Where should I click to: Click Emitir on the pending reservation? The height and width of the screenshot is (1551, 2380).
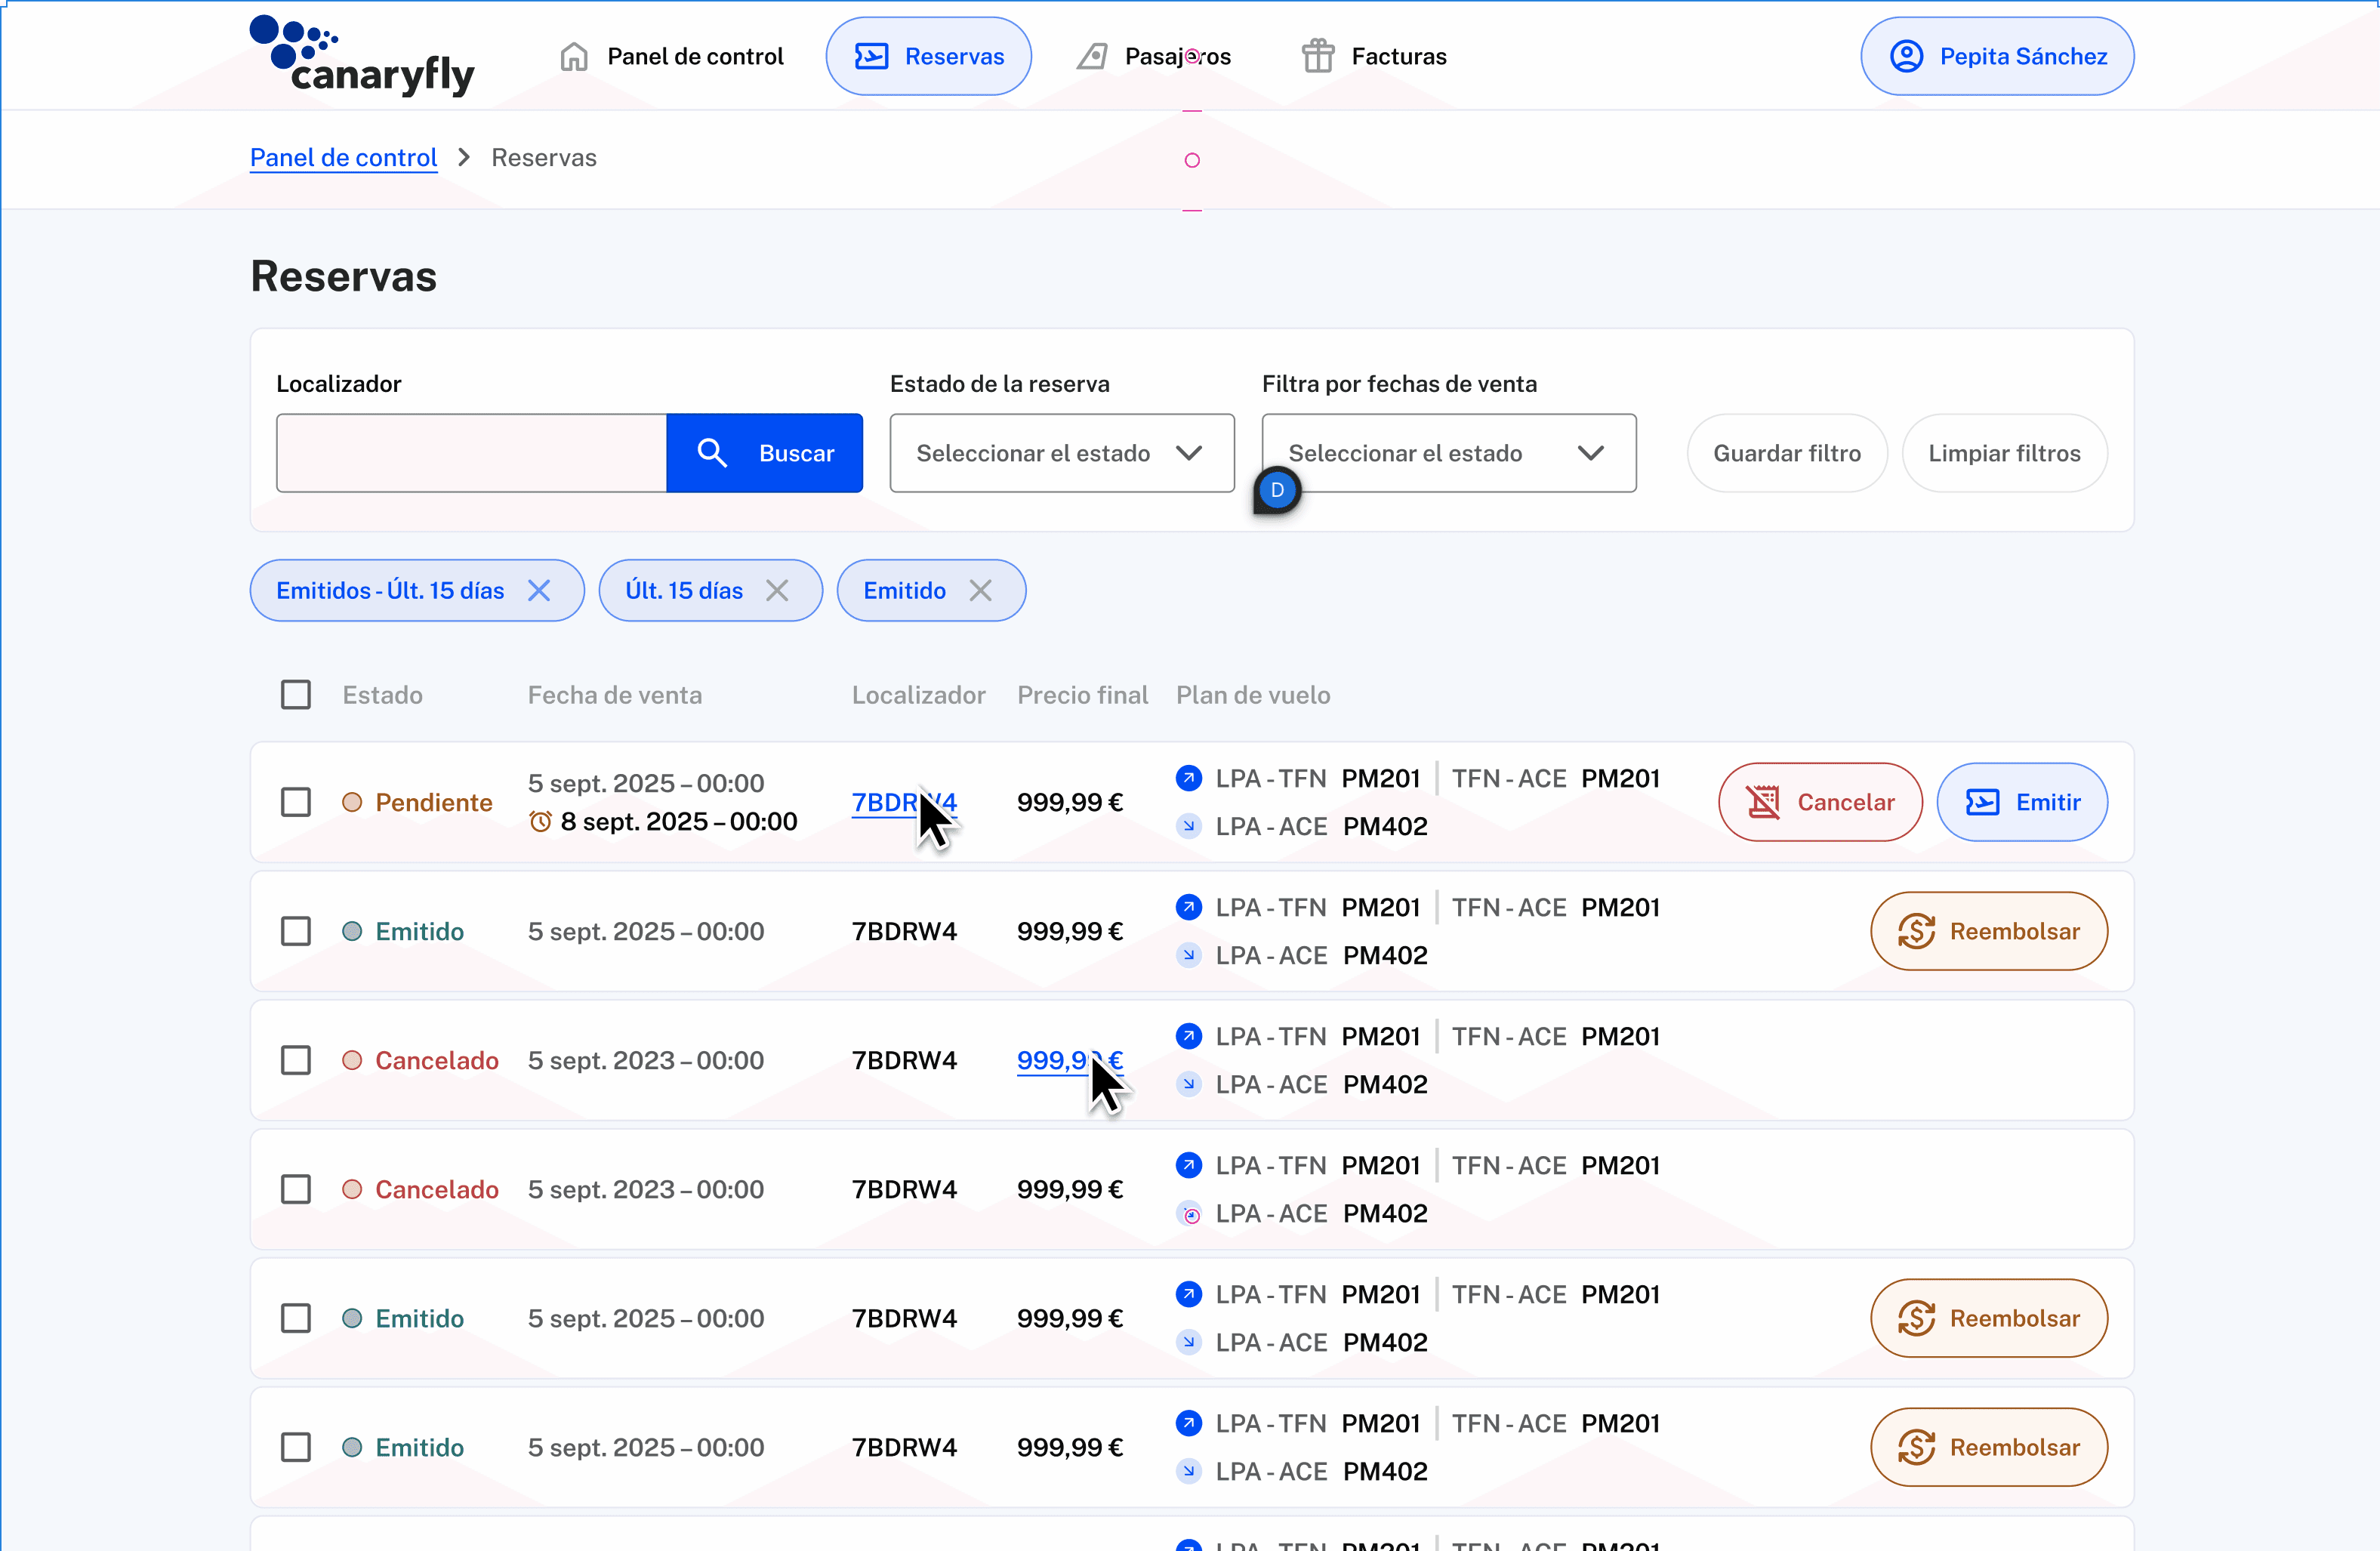(x=2022, y=802)
